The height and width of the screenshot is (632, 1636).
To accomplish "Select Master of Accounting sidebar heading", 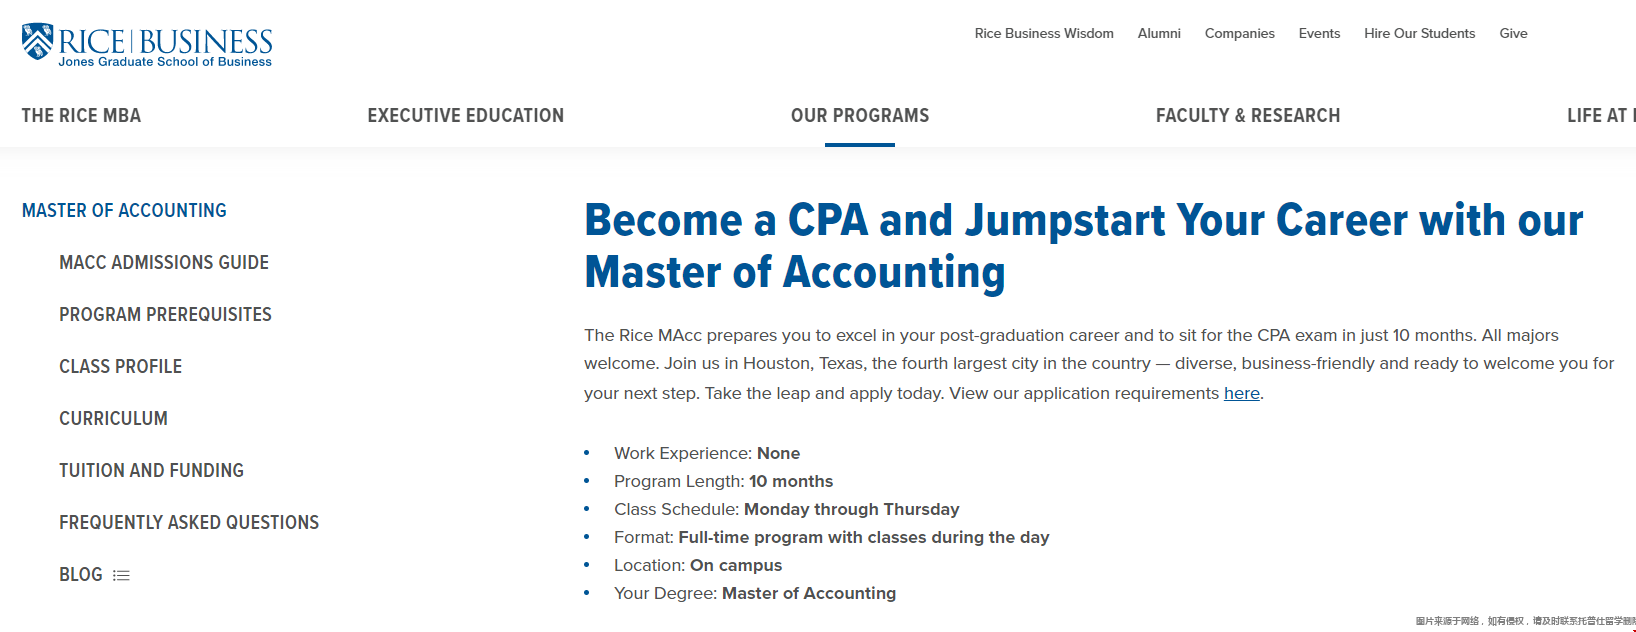I will point(124,211).
